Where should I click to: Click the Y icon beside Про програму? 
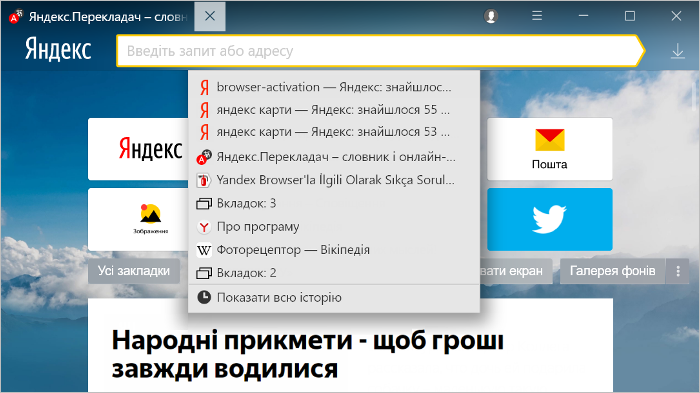click(204, 227)
